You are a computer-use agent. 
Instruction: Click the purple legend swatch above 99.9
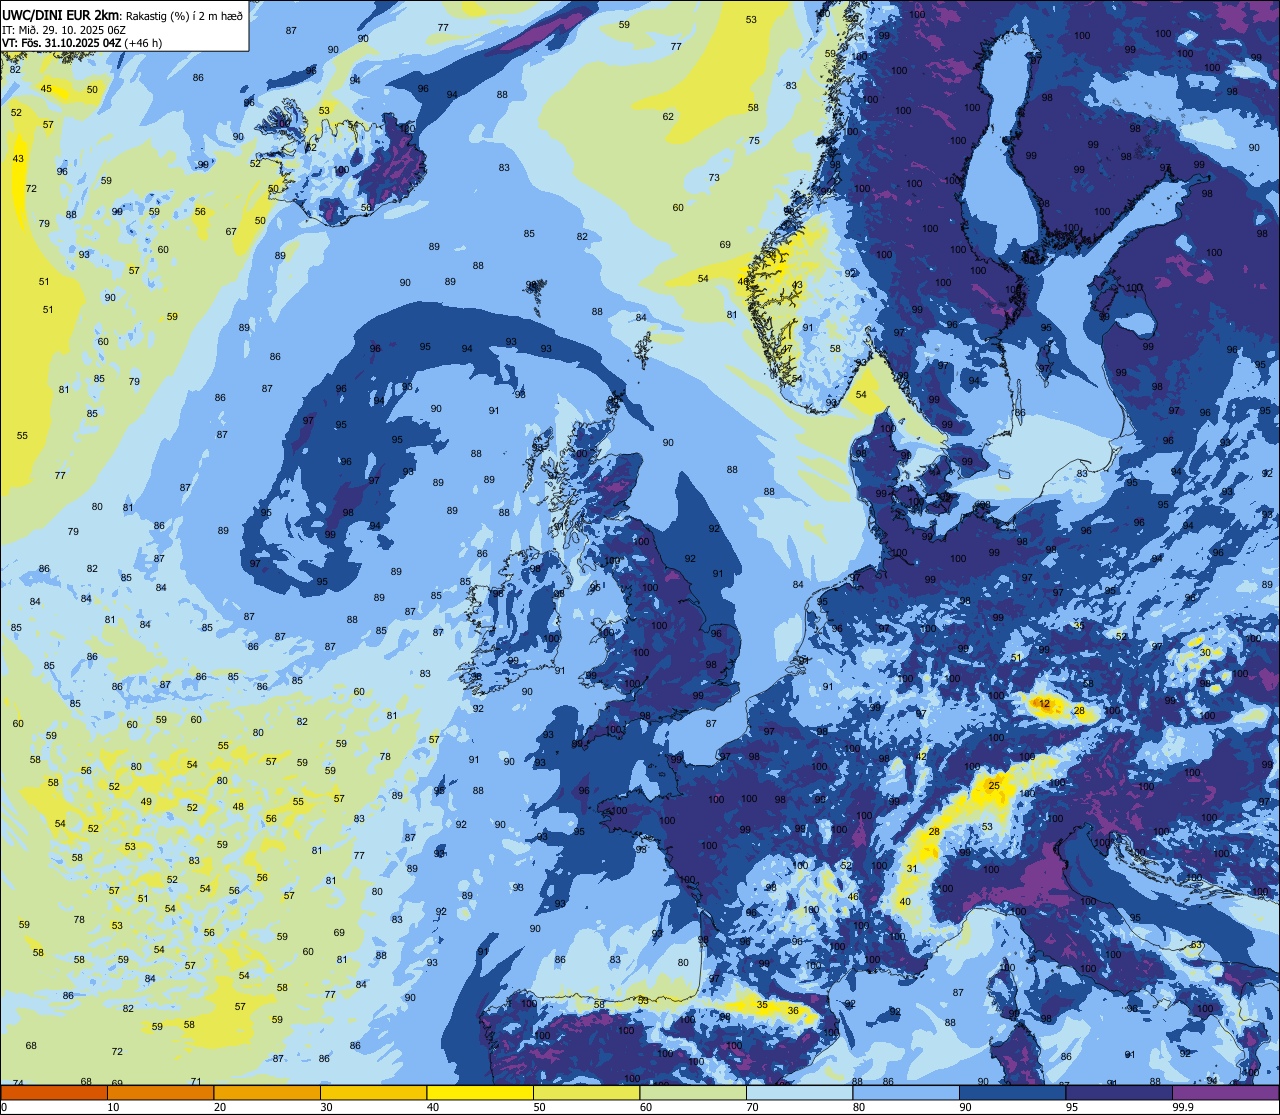point(1225,1092)
